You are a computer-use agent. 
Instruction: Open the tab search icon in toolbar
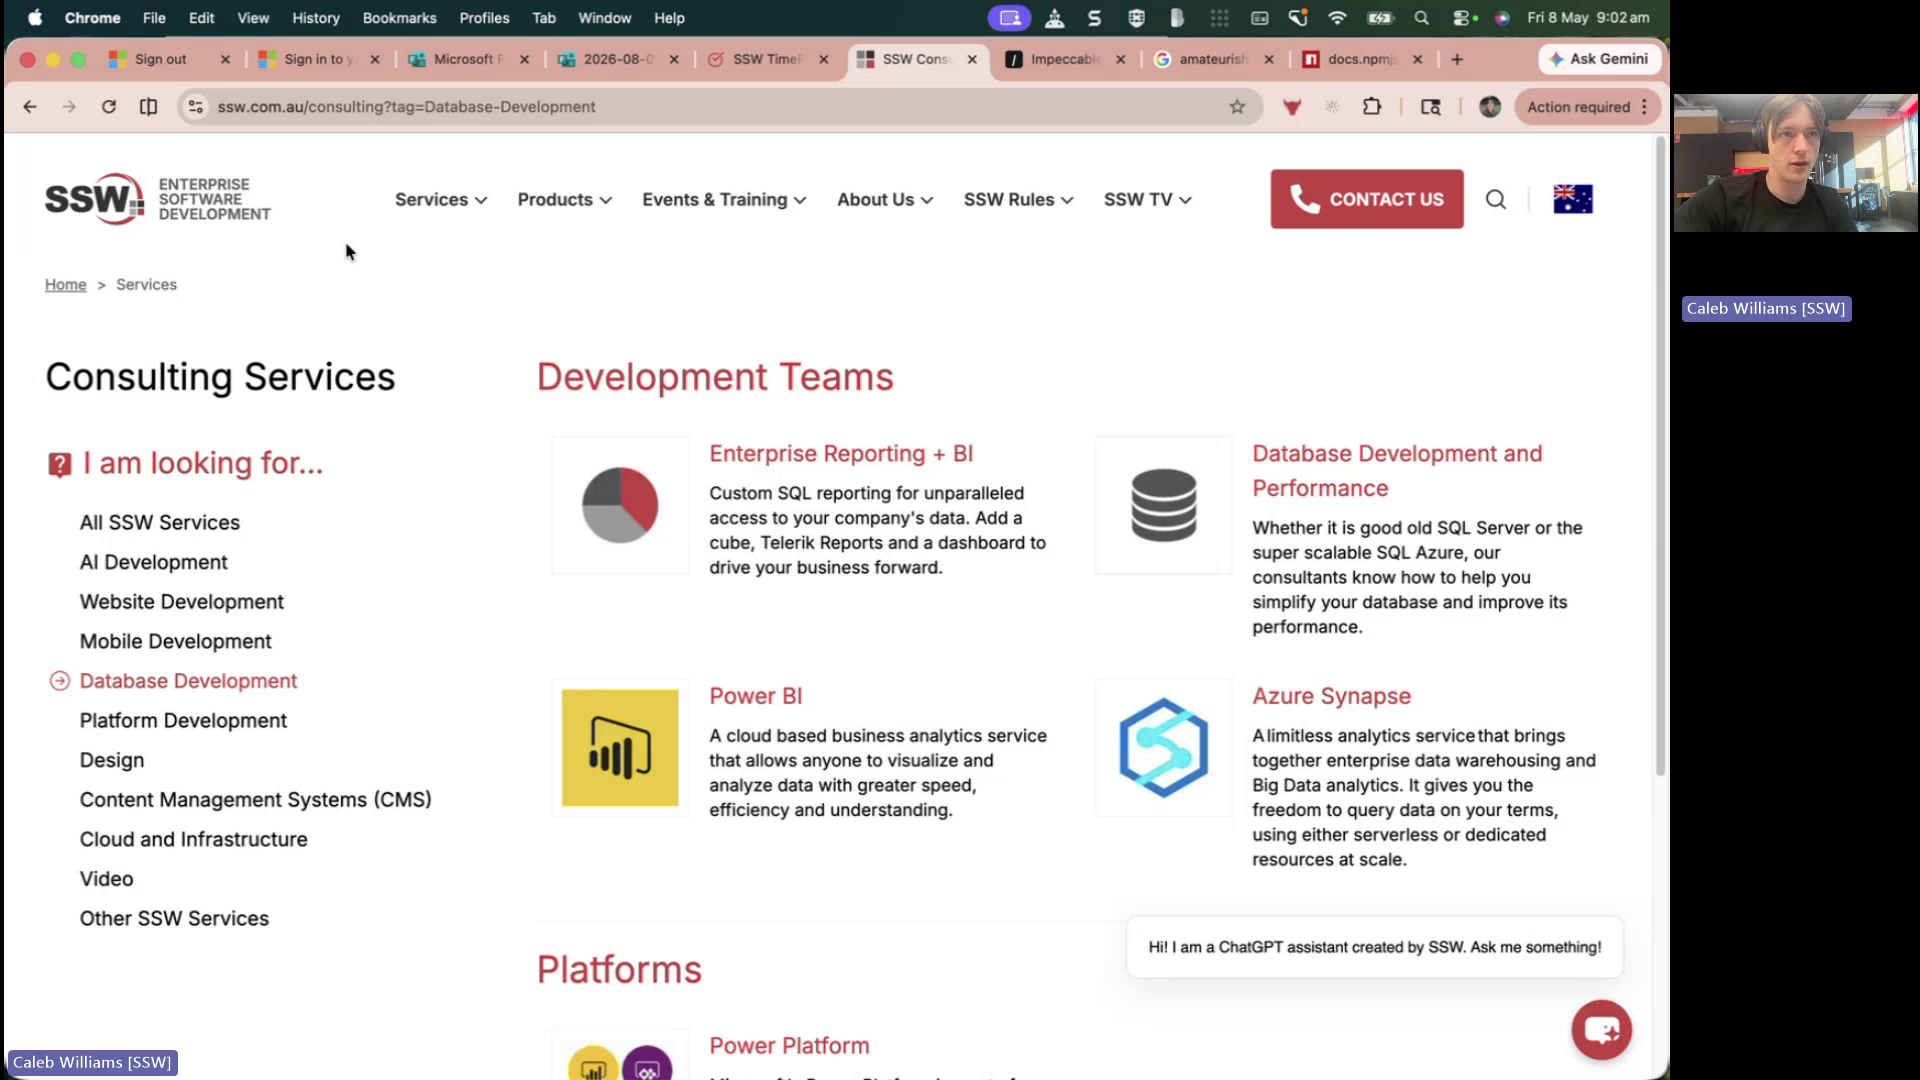1431,107
